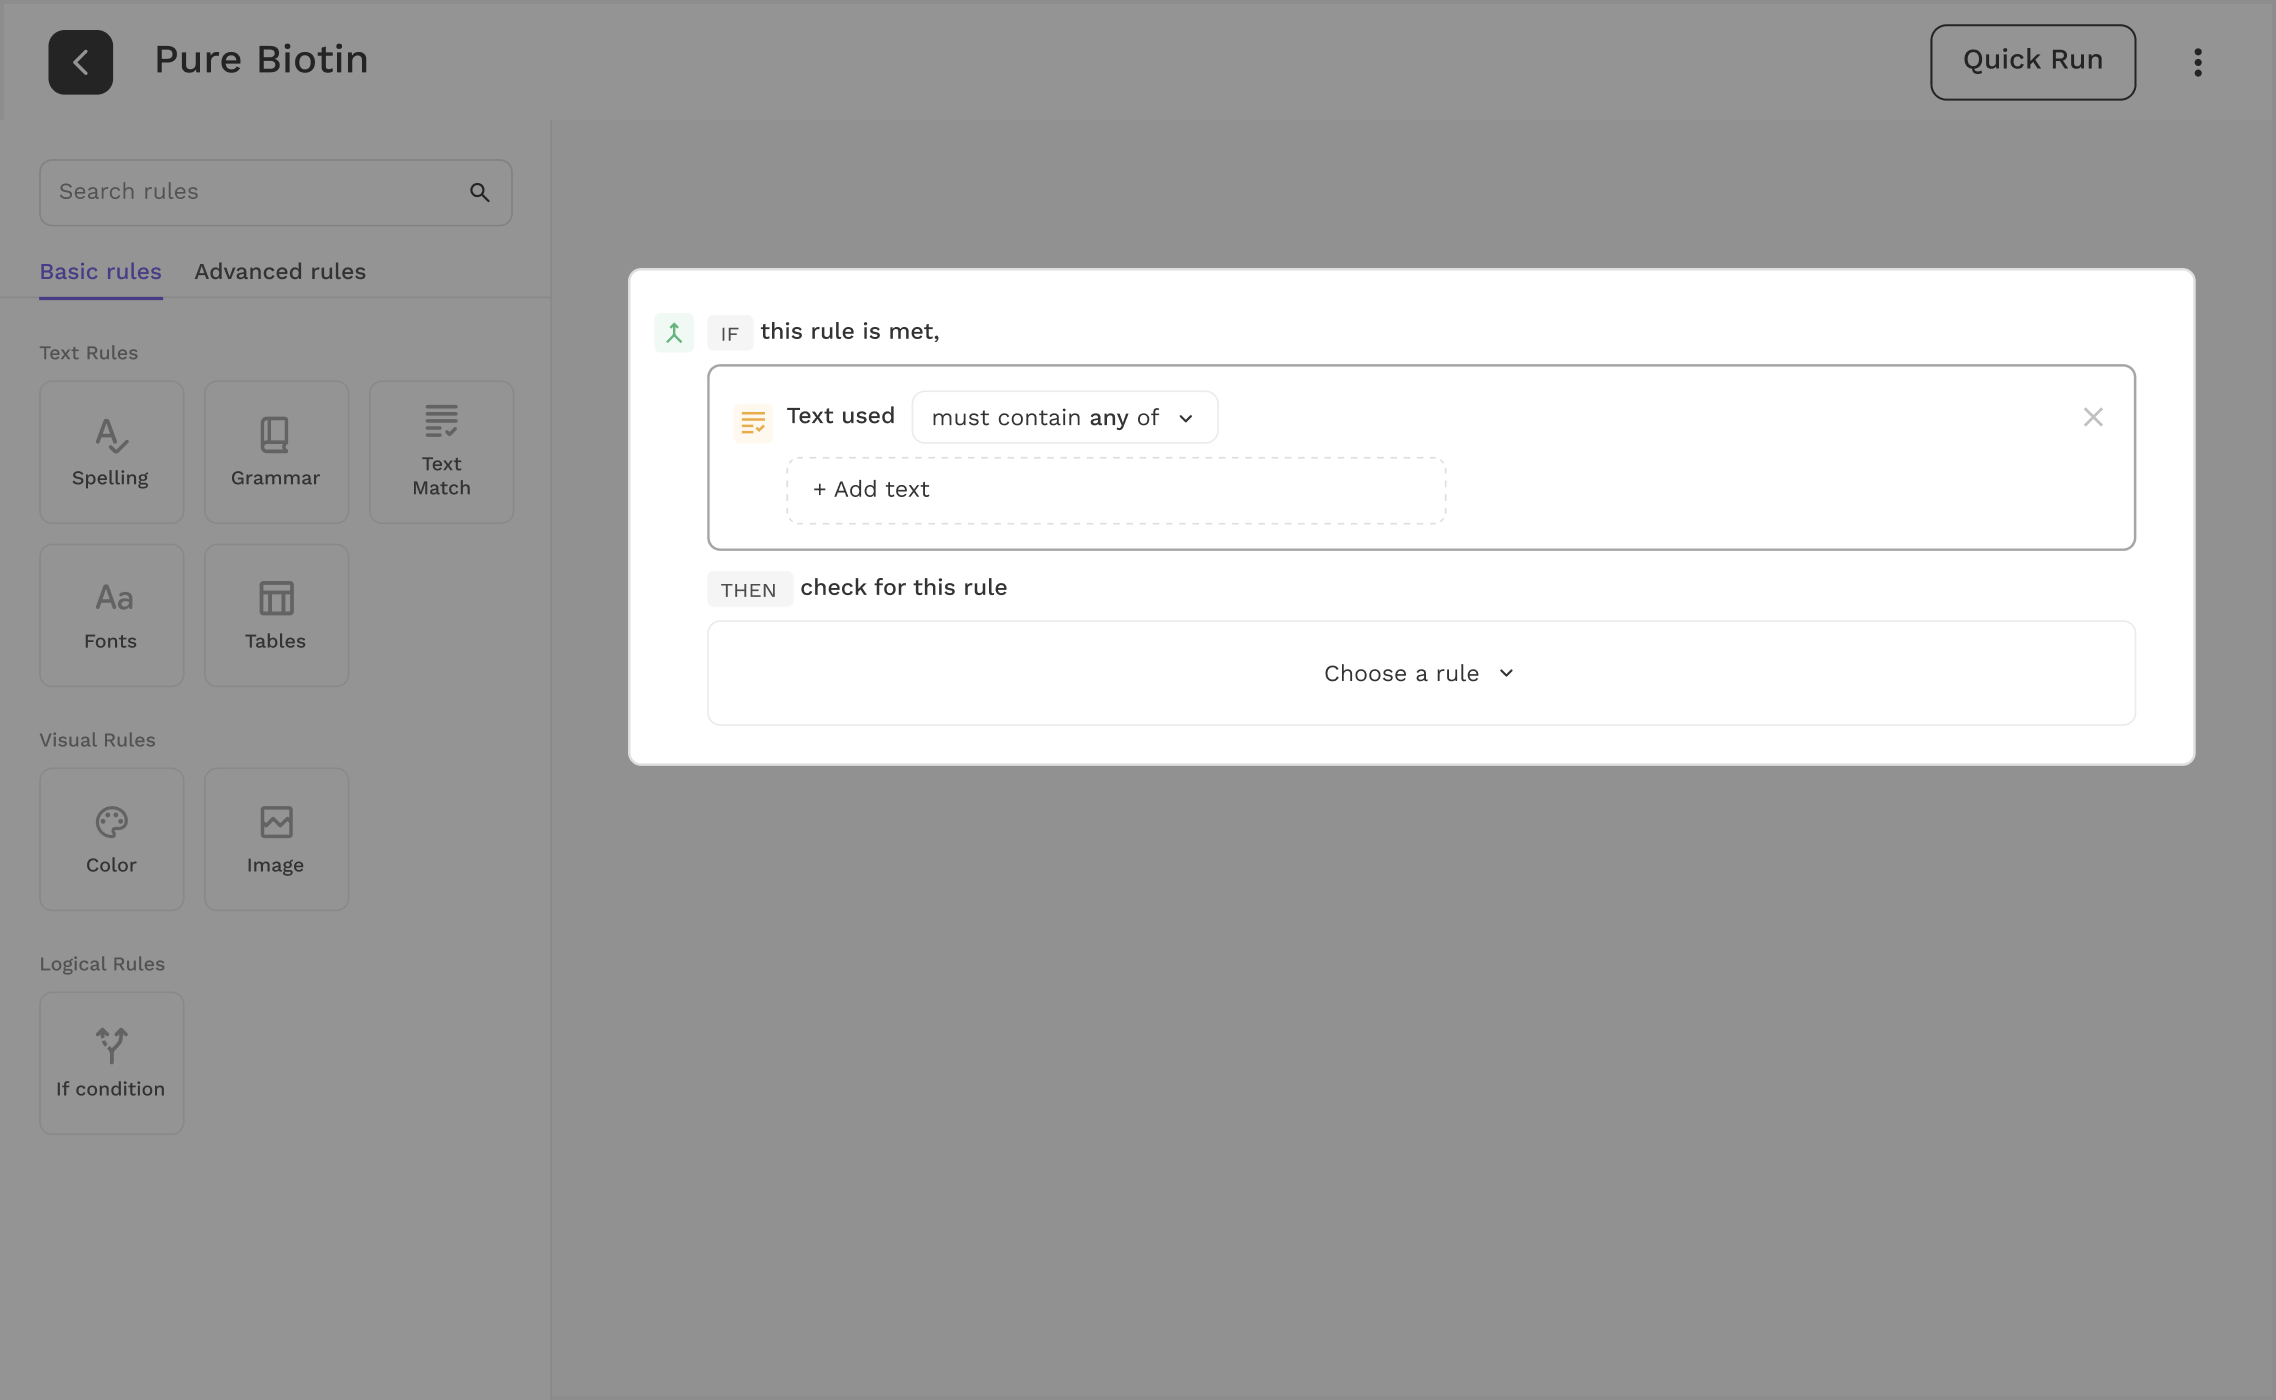Image resolution: width=2276 pixels, height=1400 pixels.
Task: Choose the Text Match rule tile
Action: [441, 452]
